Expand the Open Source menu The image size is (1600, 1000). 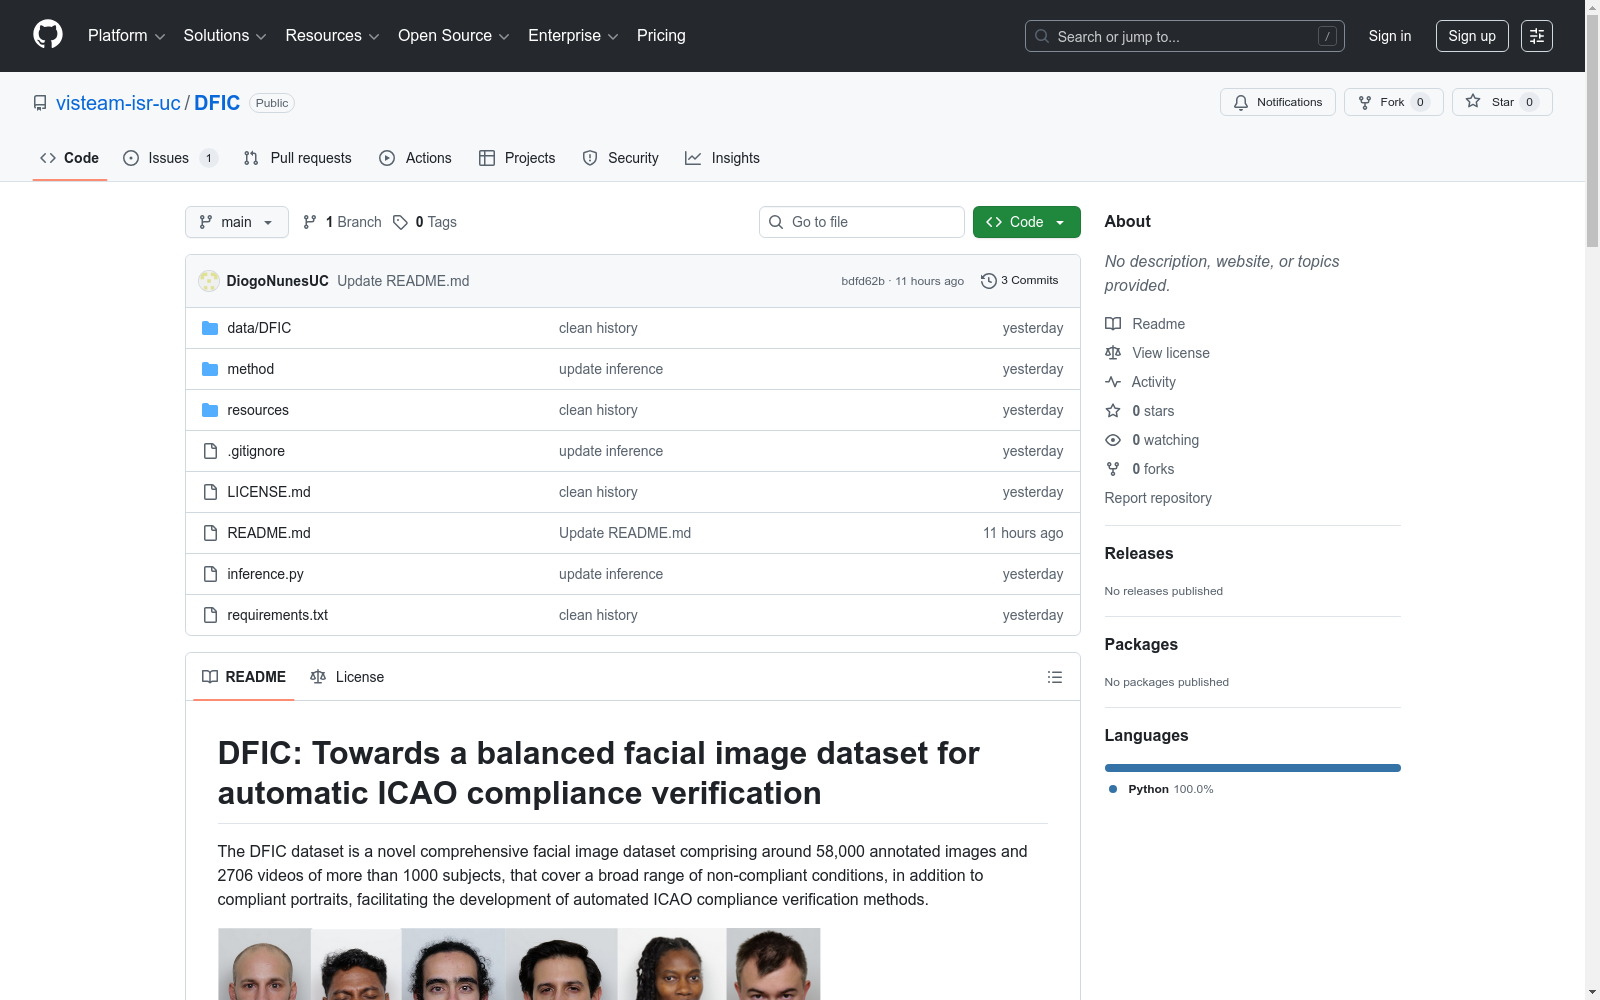point(454,36)
